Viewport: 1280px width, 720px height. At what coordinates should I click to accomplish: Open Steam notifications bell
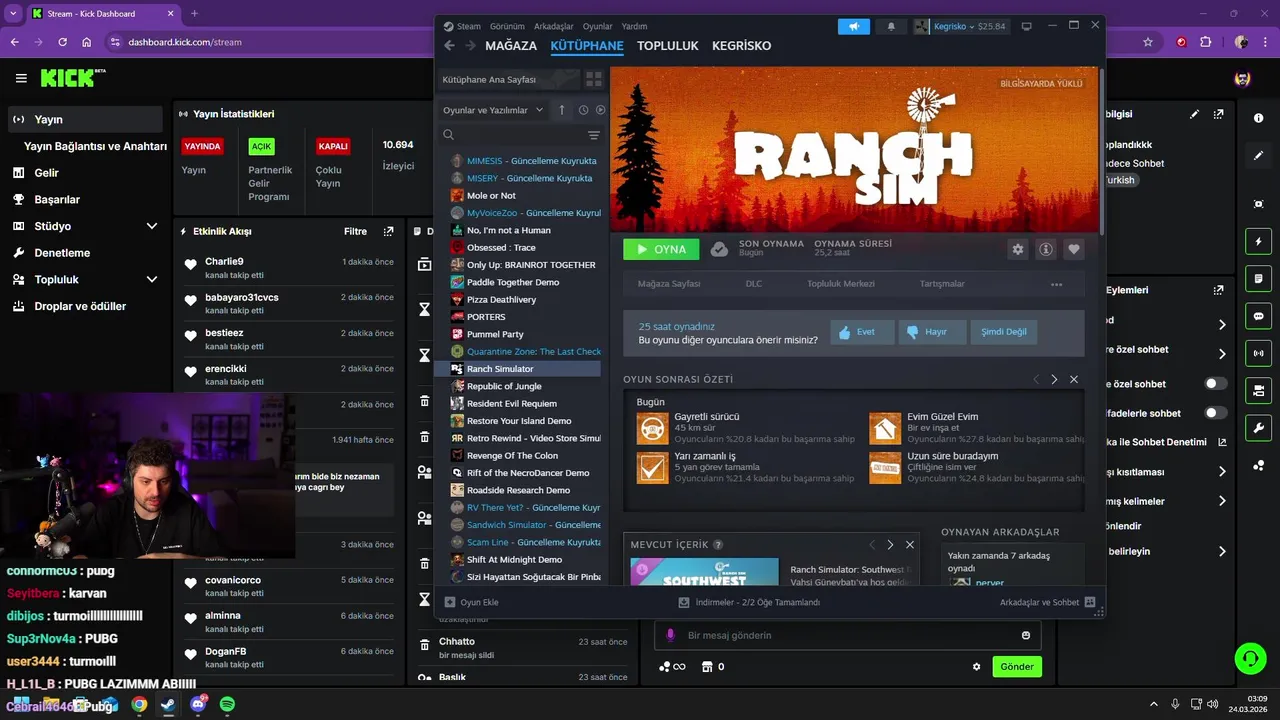point(891,26)
